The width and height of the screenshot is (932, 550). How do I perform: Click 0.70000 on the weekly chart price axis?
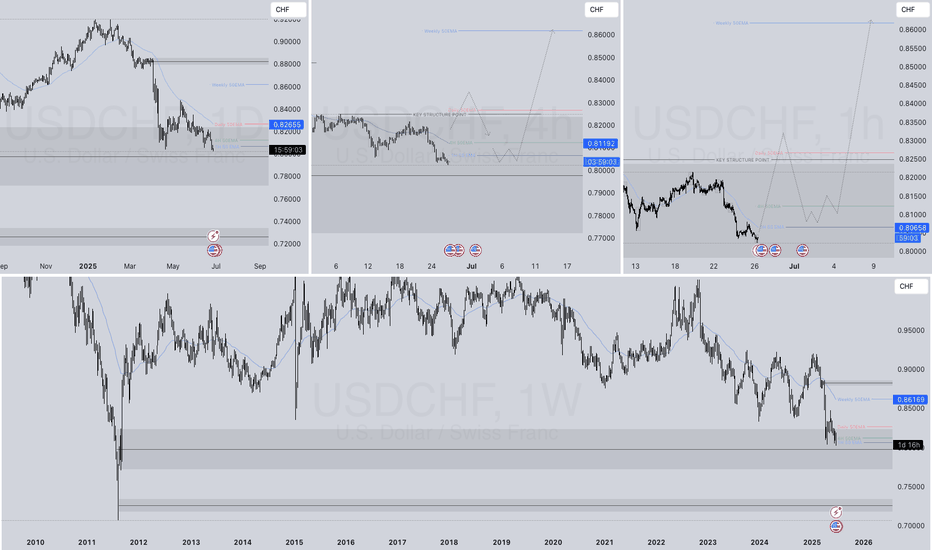(910, 526)
